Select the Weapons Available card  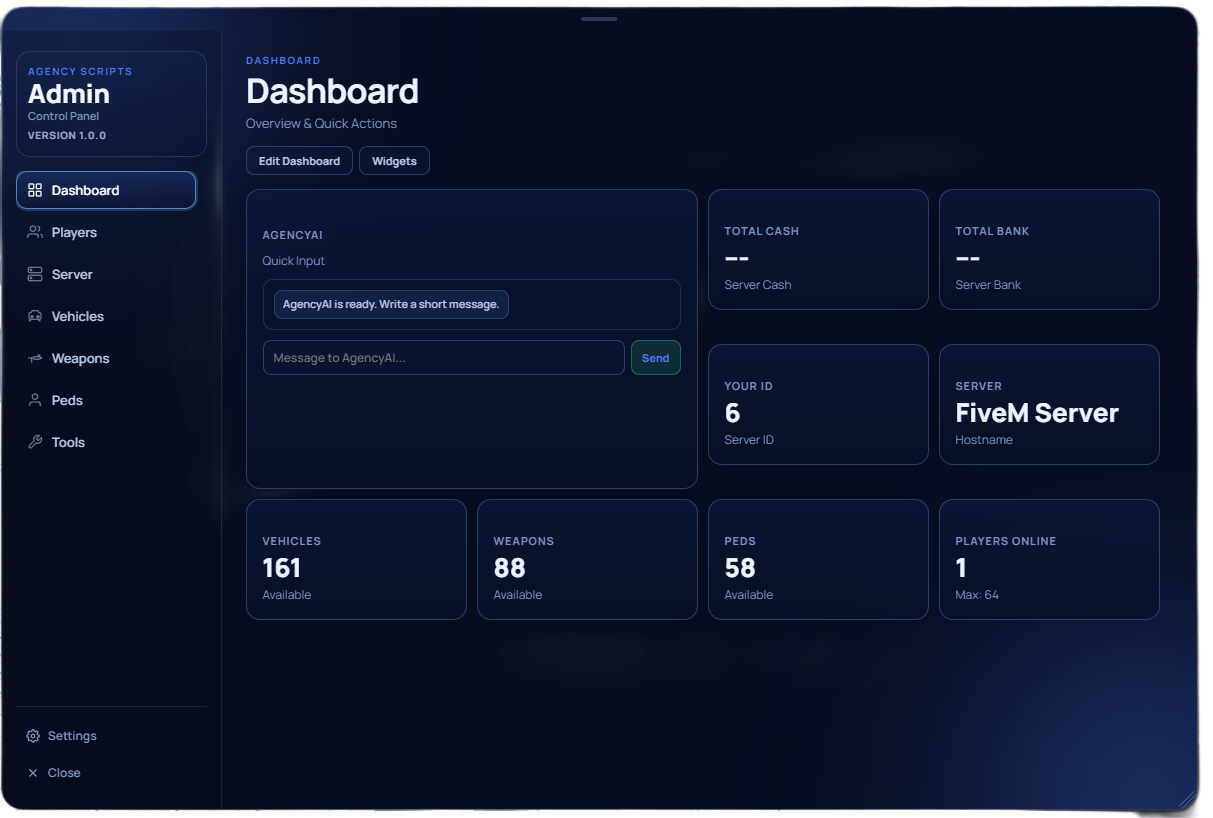(587, 560)
